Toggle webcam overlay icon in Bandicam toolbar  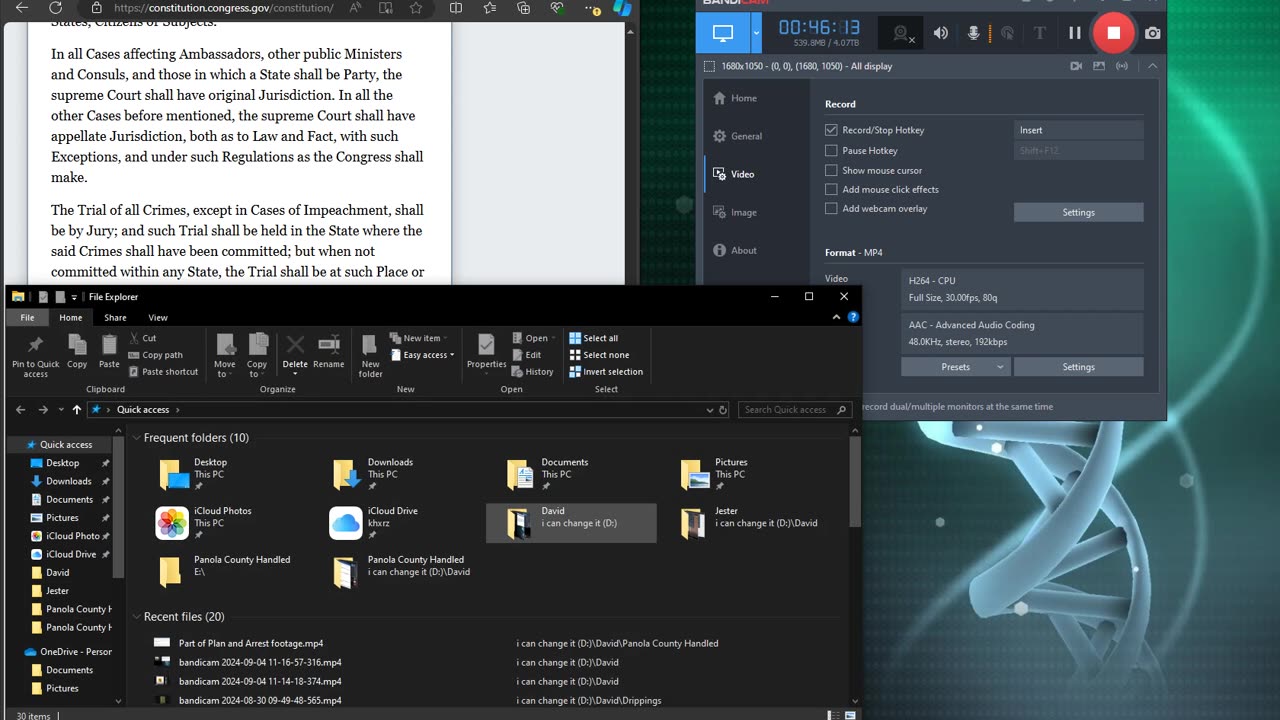click(902, 33)
